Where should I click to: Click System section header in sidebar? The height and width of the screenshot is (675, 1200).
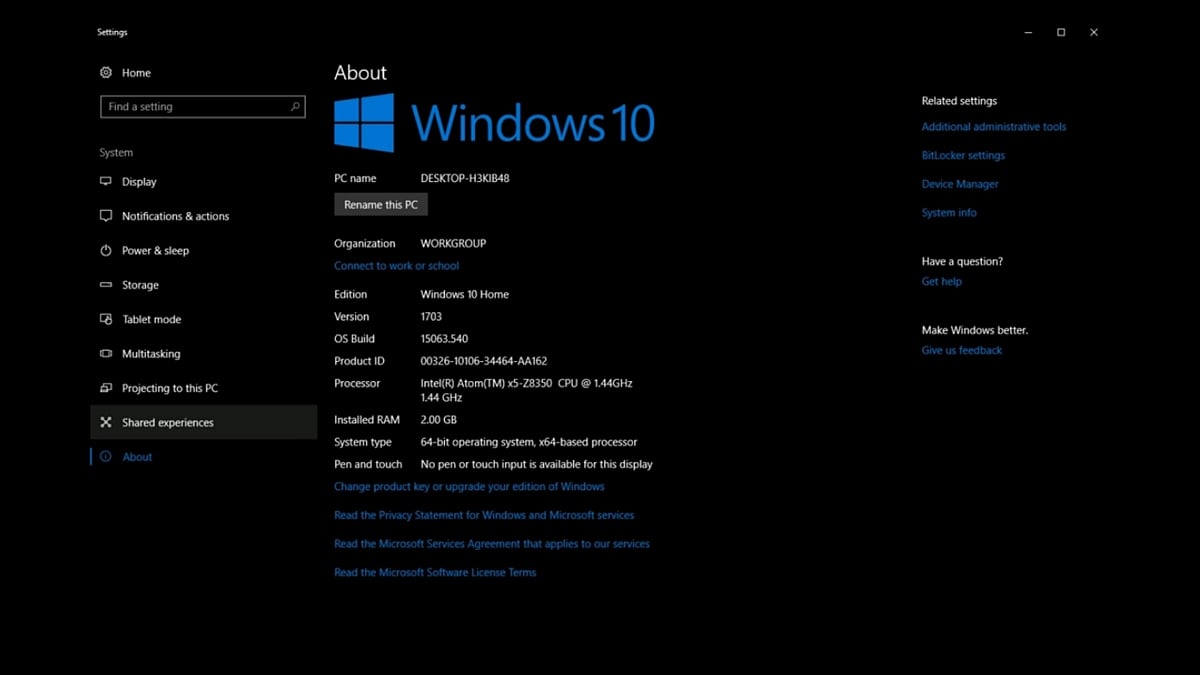(x=116, y=153)
